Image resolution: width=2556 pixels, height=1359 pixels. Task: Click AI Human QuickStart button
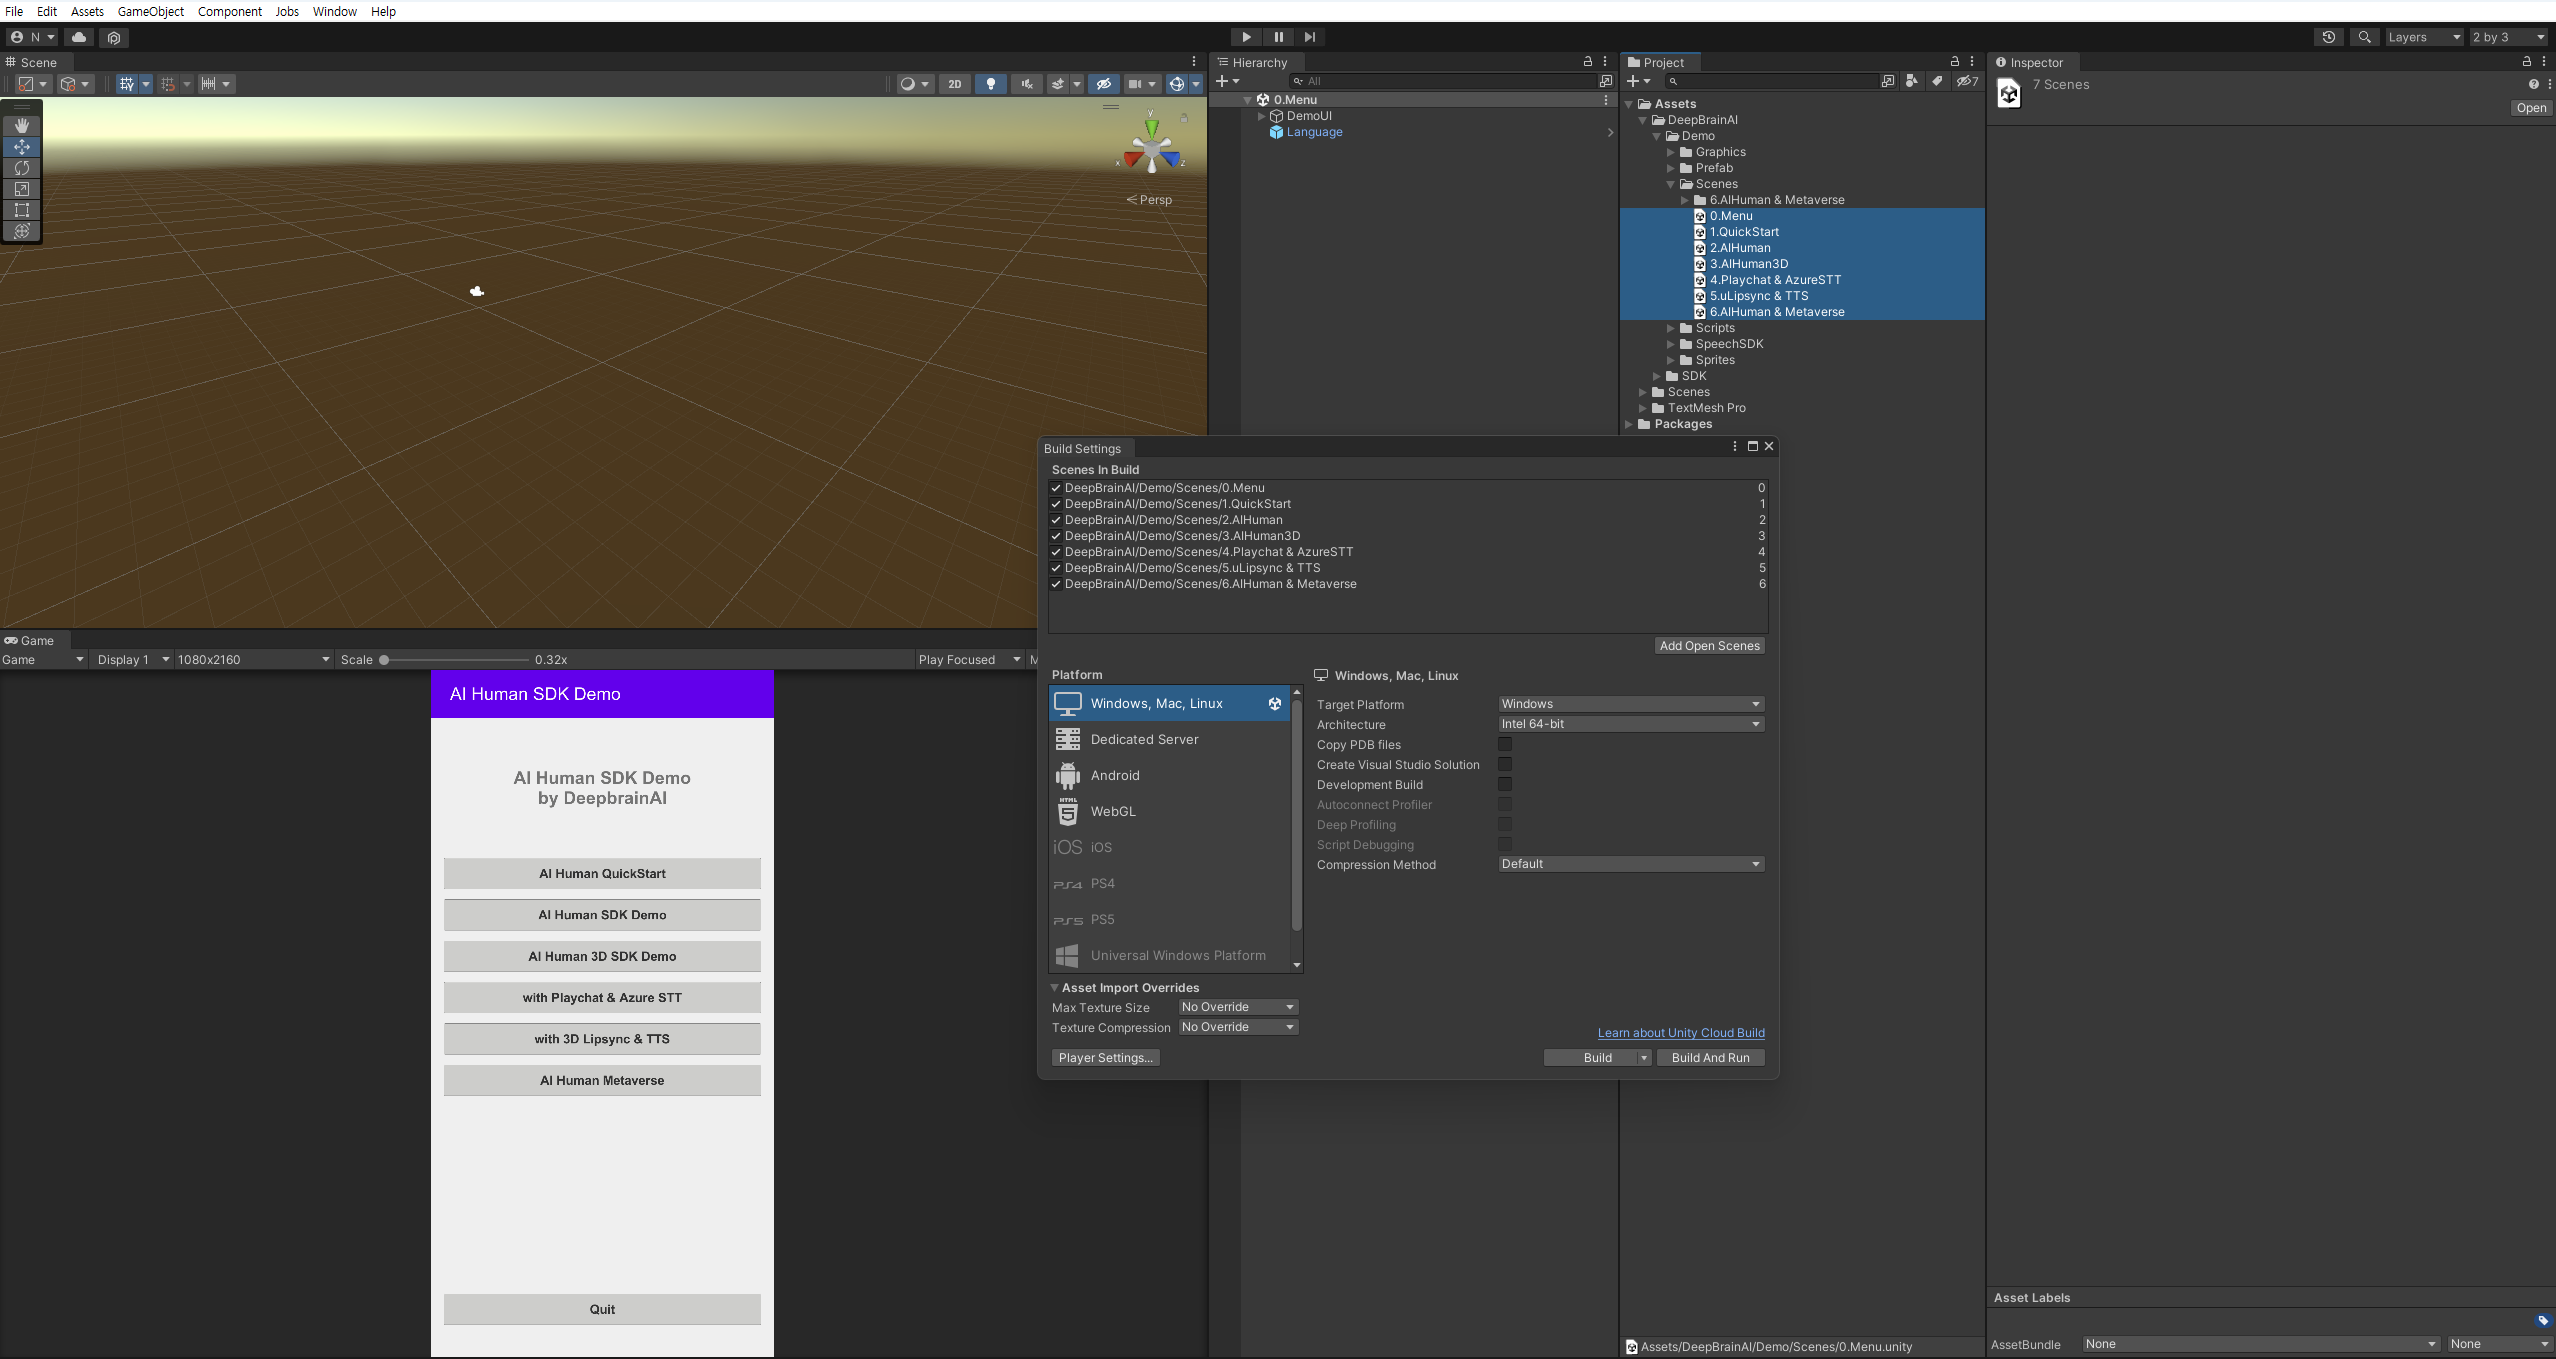602,874
